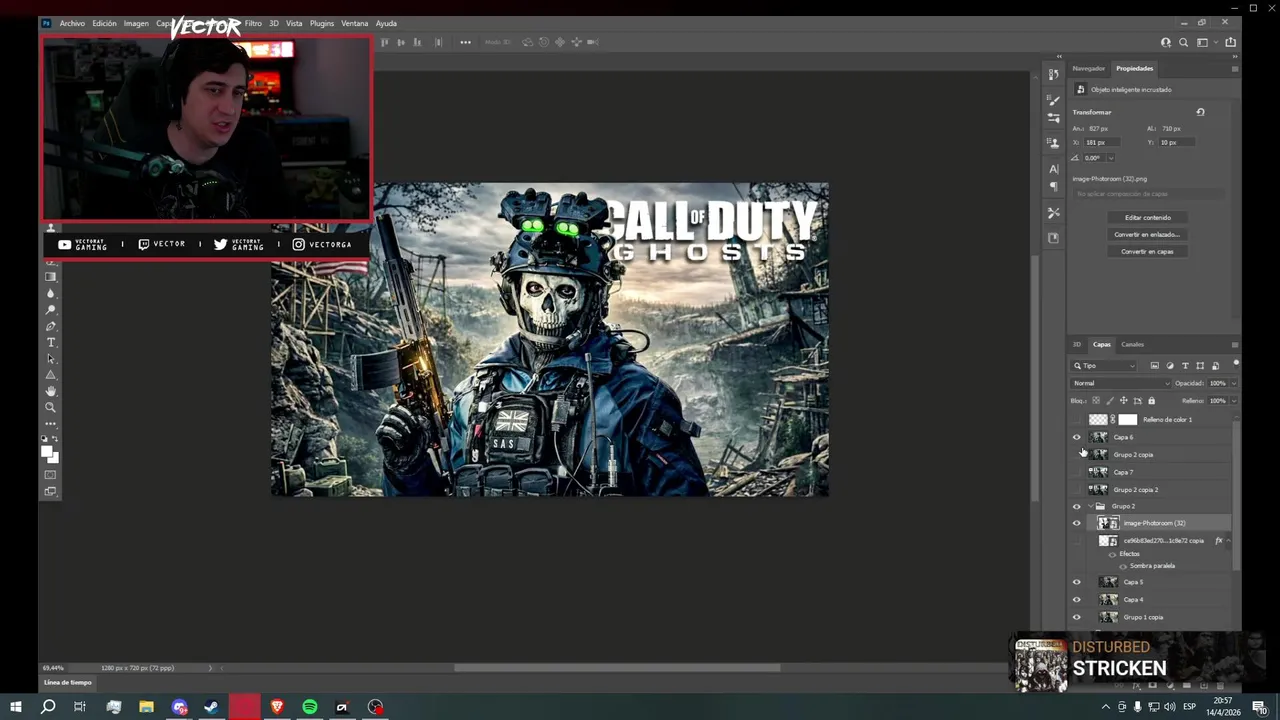
Task: Reset transform in Properties panel
Action: pos(1200,112)
